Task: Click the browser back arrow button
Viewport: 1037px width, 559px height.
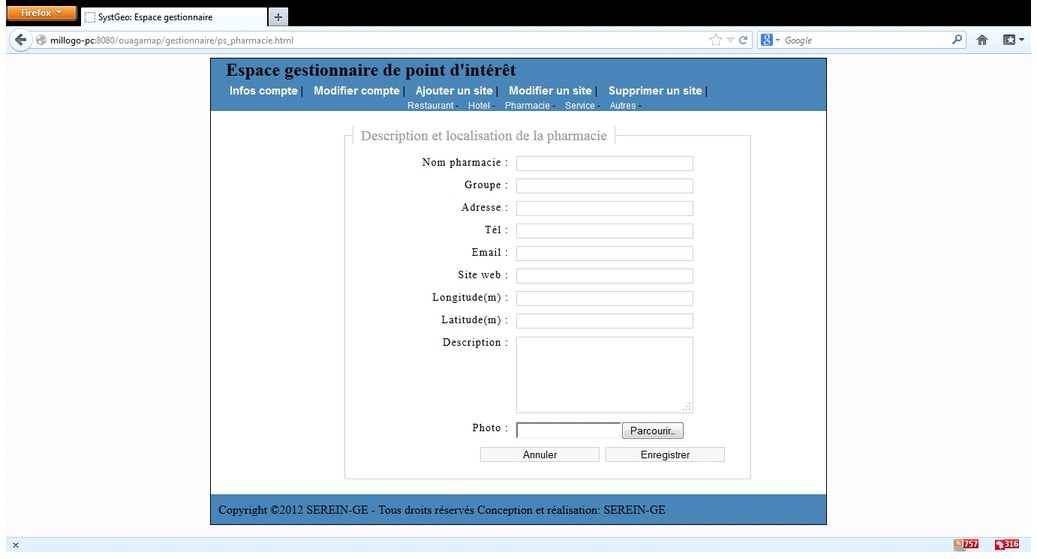Action: click(x=21, y=40)
